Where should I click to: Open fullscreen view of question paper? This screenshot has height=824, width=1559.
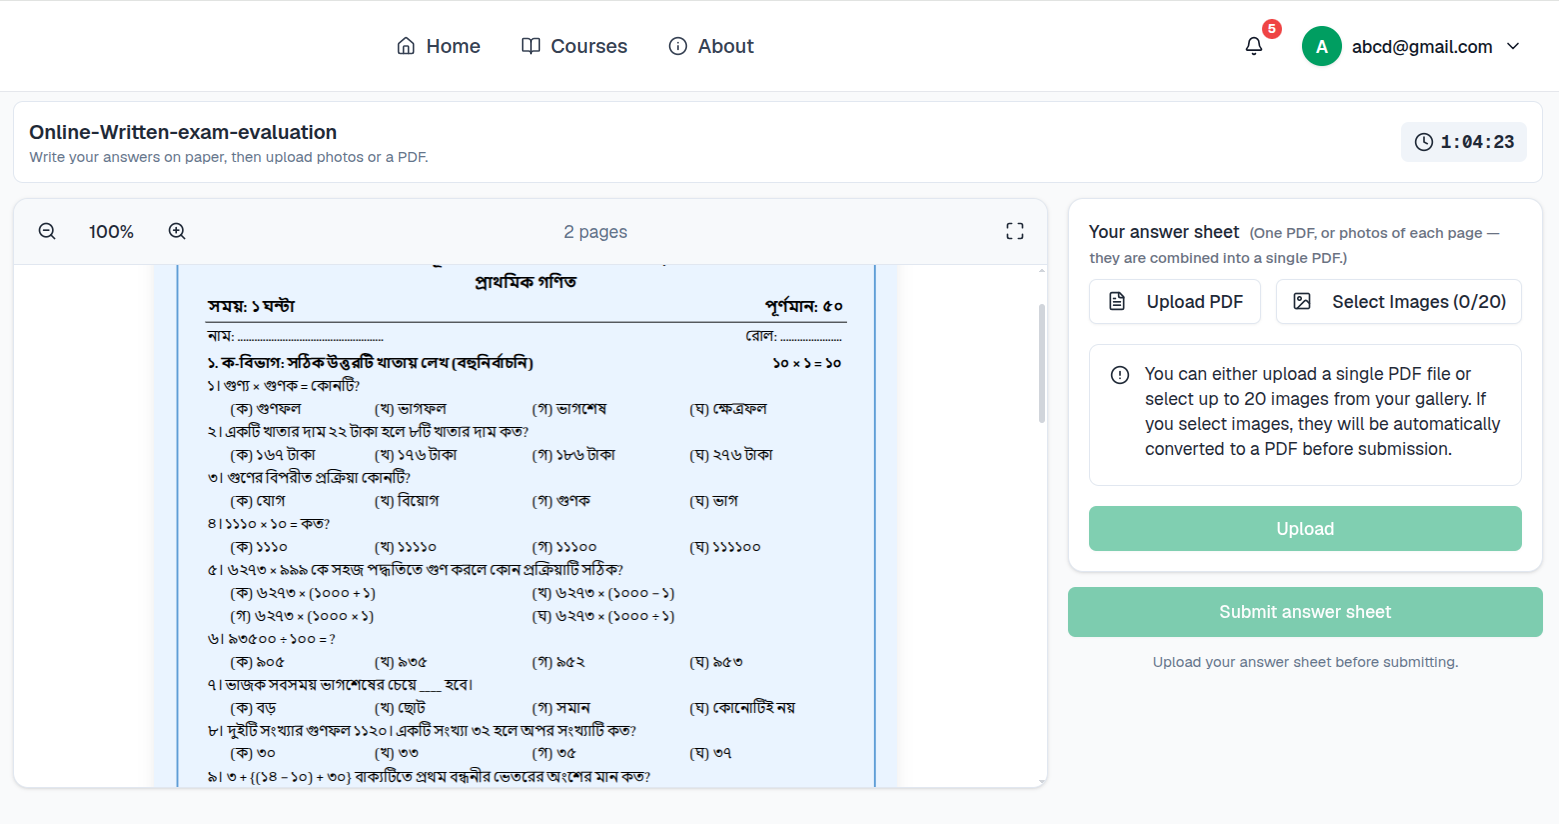pyautogui.click(x=1015, y=231)
